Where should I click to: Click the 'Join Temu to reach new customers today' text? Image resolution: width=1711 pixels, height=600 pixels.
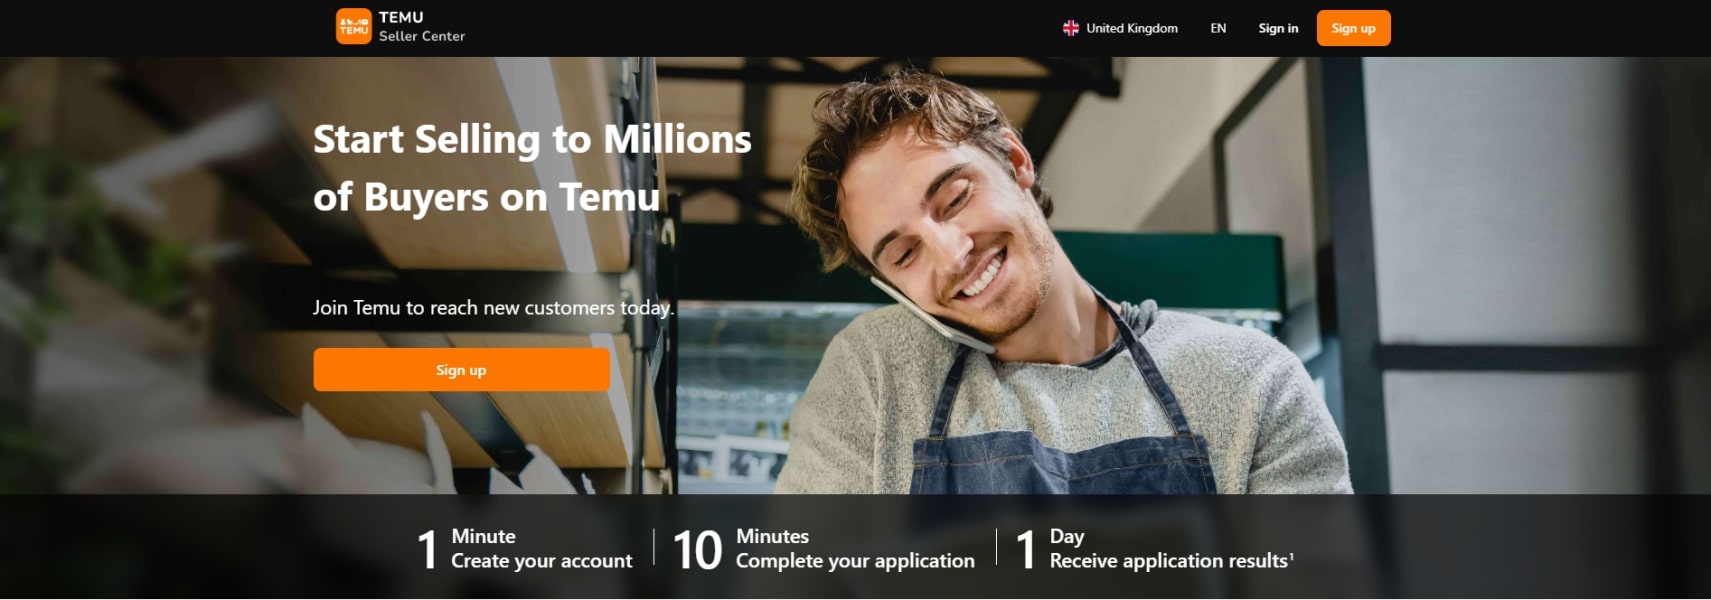click(x=494, y=308)
